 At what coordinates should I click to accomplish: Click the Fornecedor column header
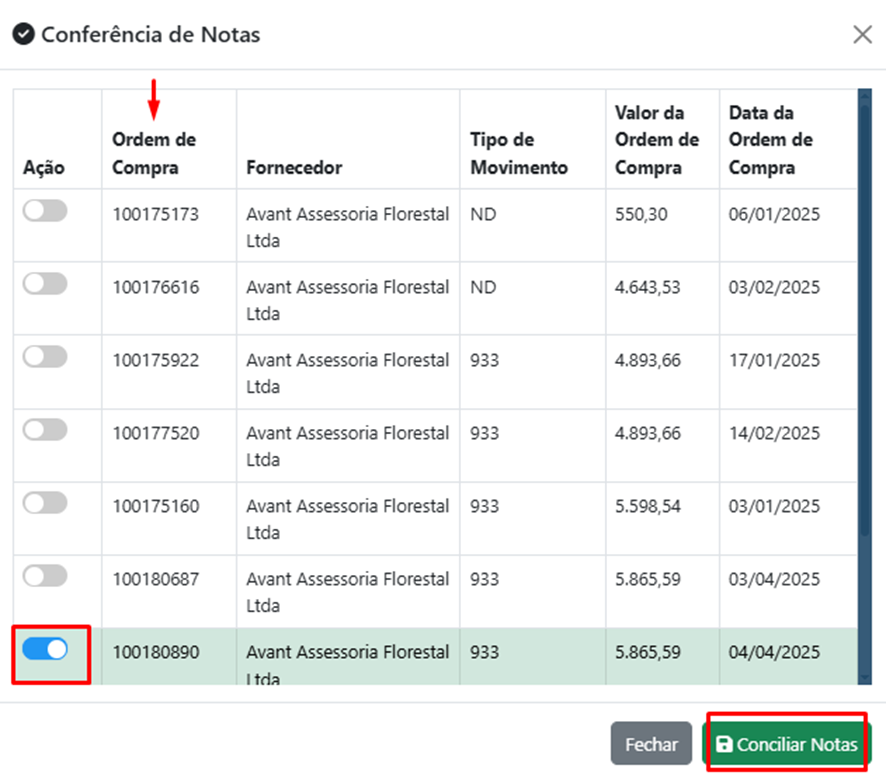[x=294, y=167]
